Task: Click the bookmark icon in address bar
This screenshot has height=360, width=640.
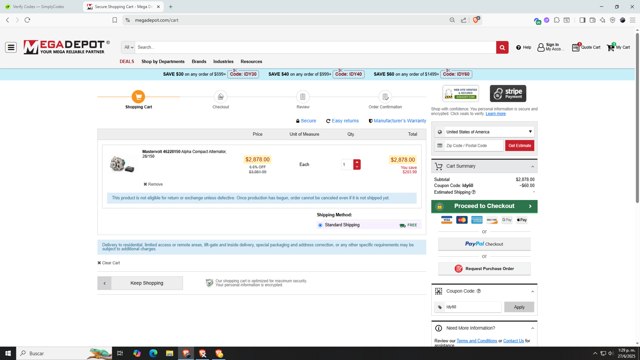Action: pos(115,20)
